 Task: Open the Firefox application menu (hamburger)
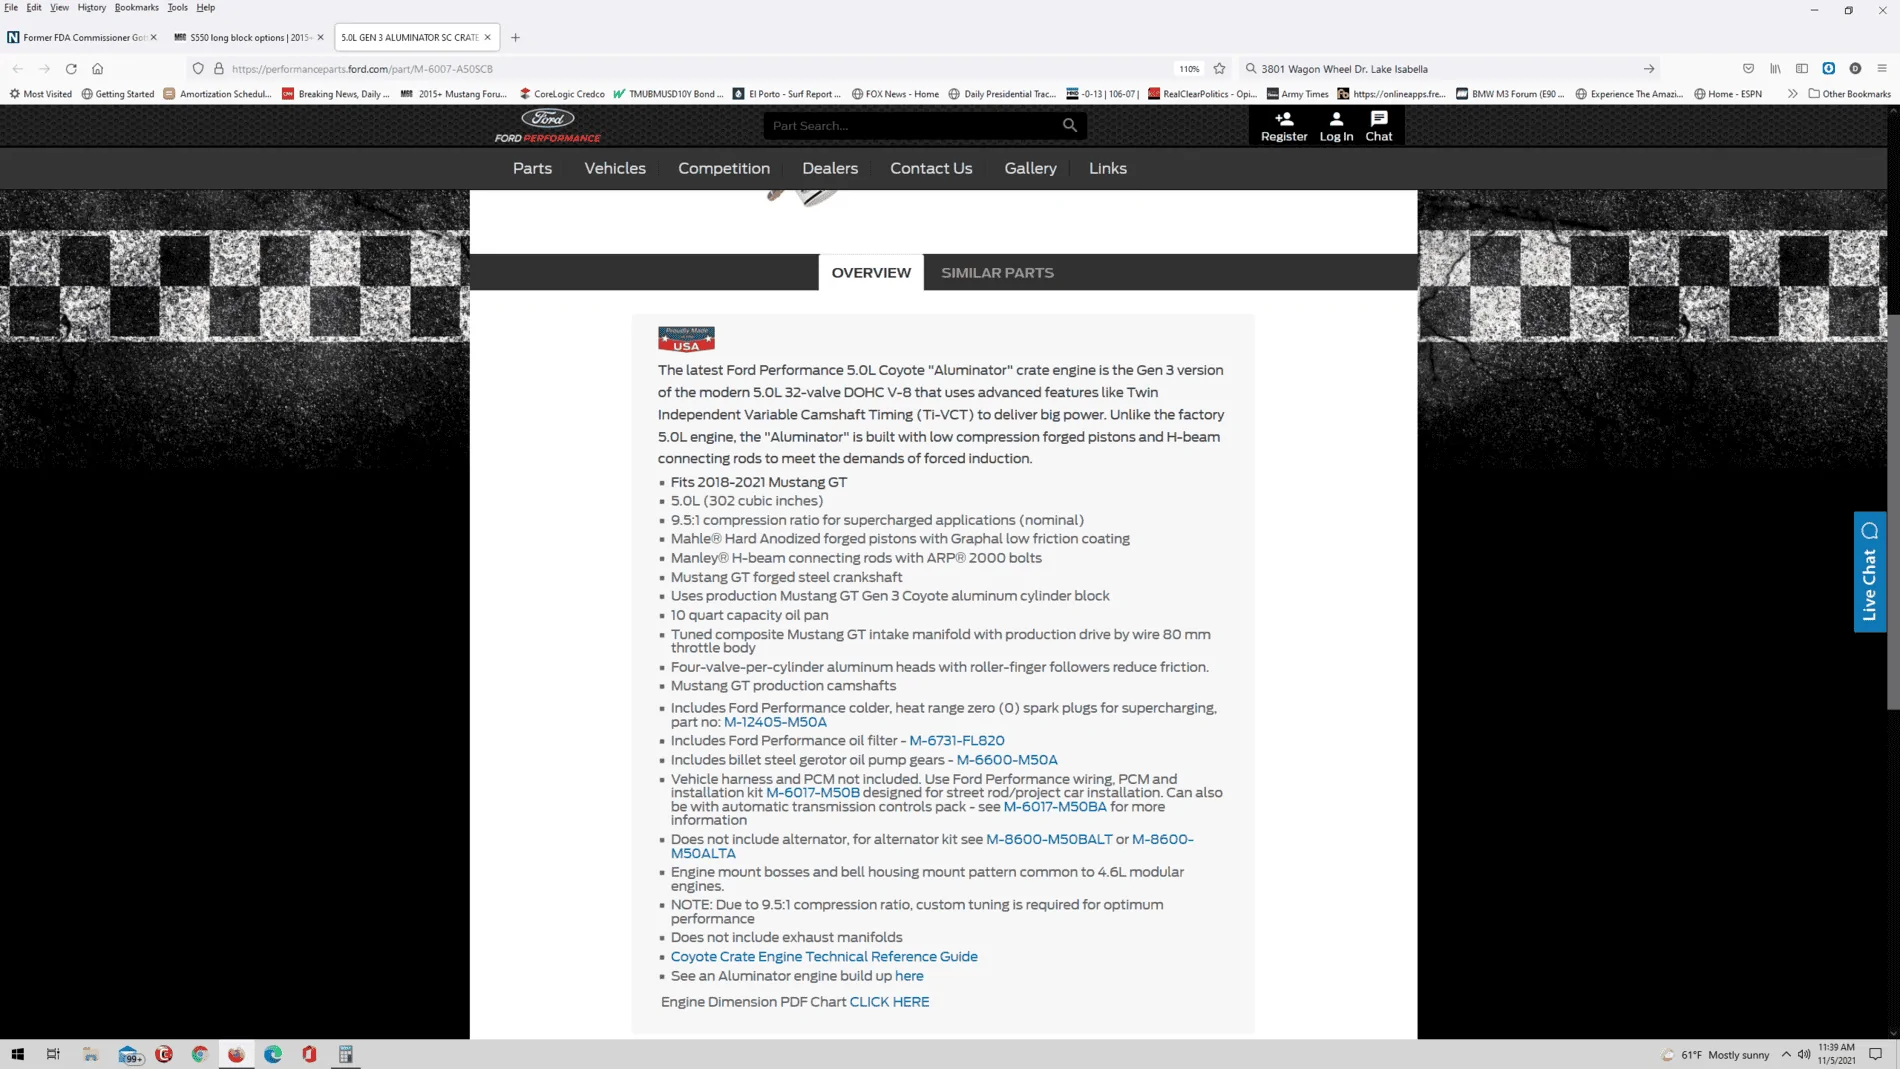[1882, 69]
